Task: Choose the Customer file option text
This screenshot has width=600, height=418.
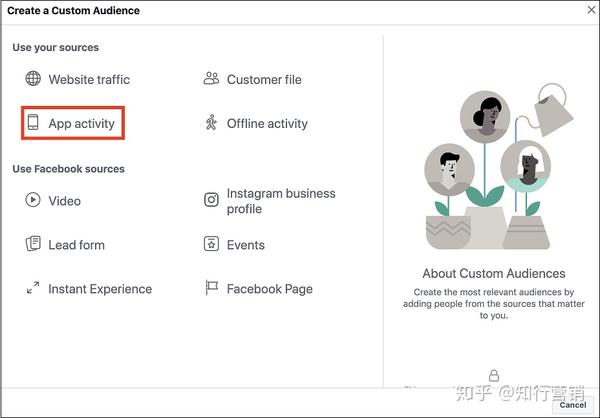Action: pos(264,80)
